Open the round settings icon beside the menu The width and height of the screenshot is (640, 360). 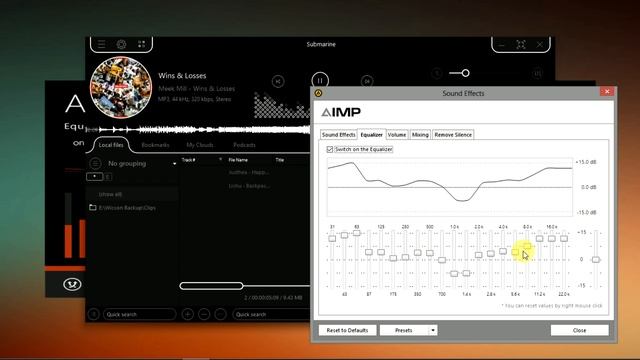pyautogui.click(x=121, y=44)
